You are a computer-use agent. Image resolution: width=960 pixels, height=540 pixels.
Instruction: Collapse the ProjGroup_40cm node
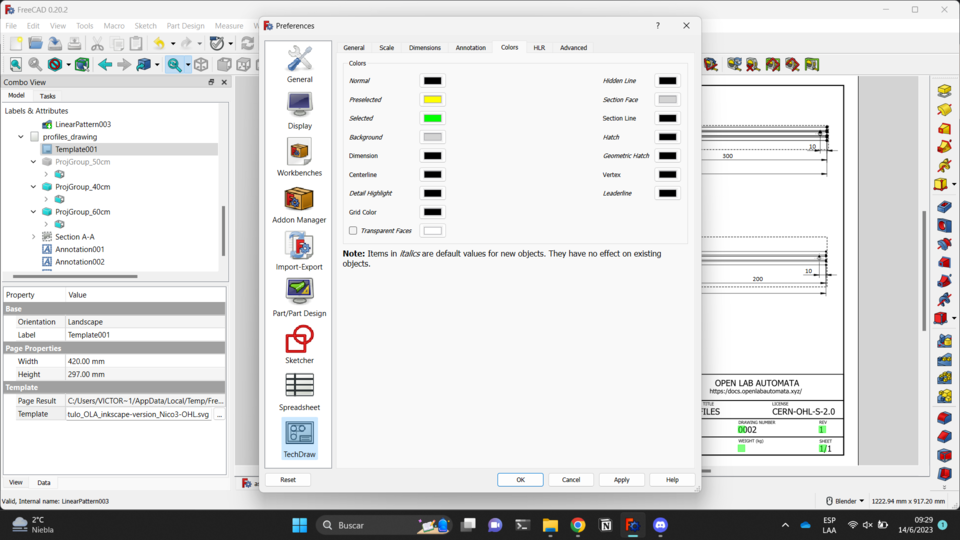34,187
